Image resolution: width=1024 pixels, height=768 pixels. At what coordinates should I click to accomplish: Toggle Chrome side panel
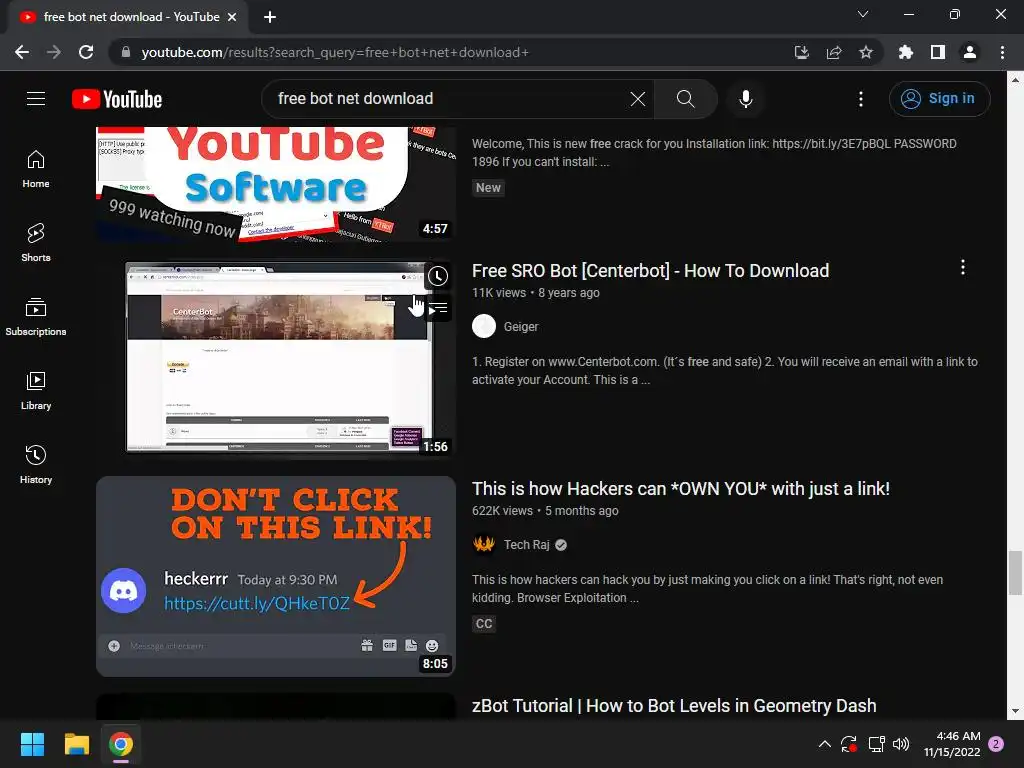[x=938, y=52]
